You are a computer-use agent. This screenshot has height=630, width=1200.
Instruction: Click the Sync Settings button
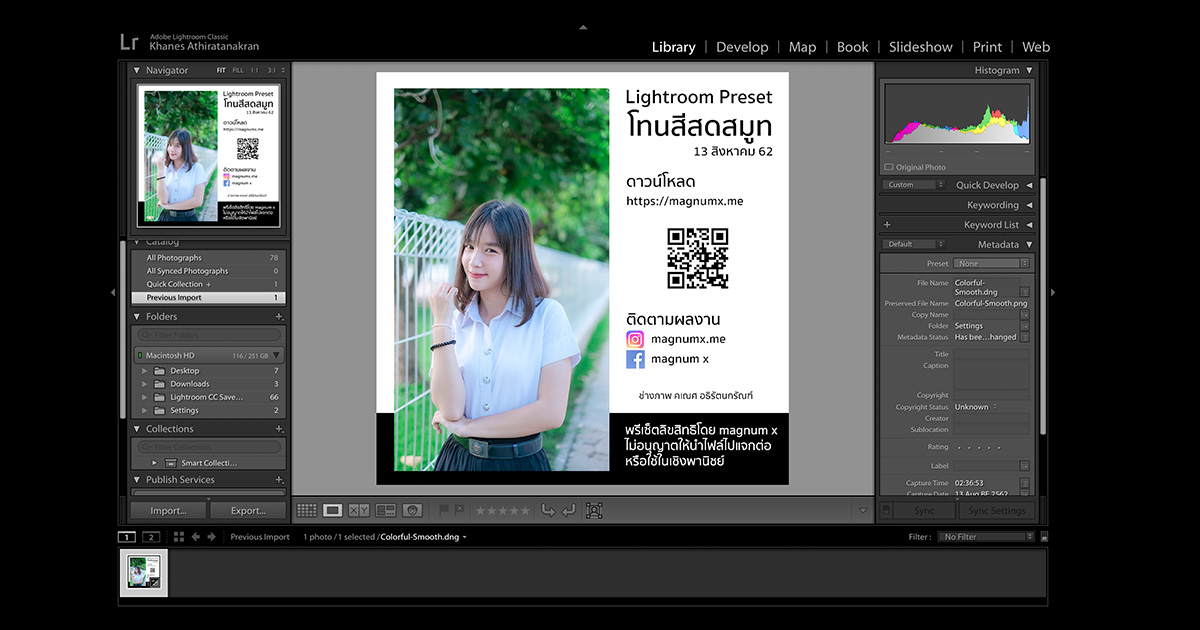[x=997, y=511]
